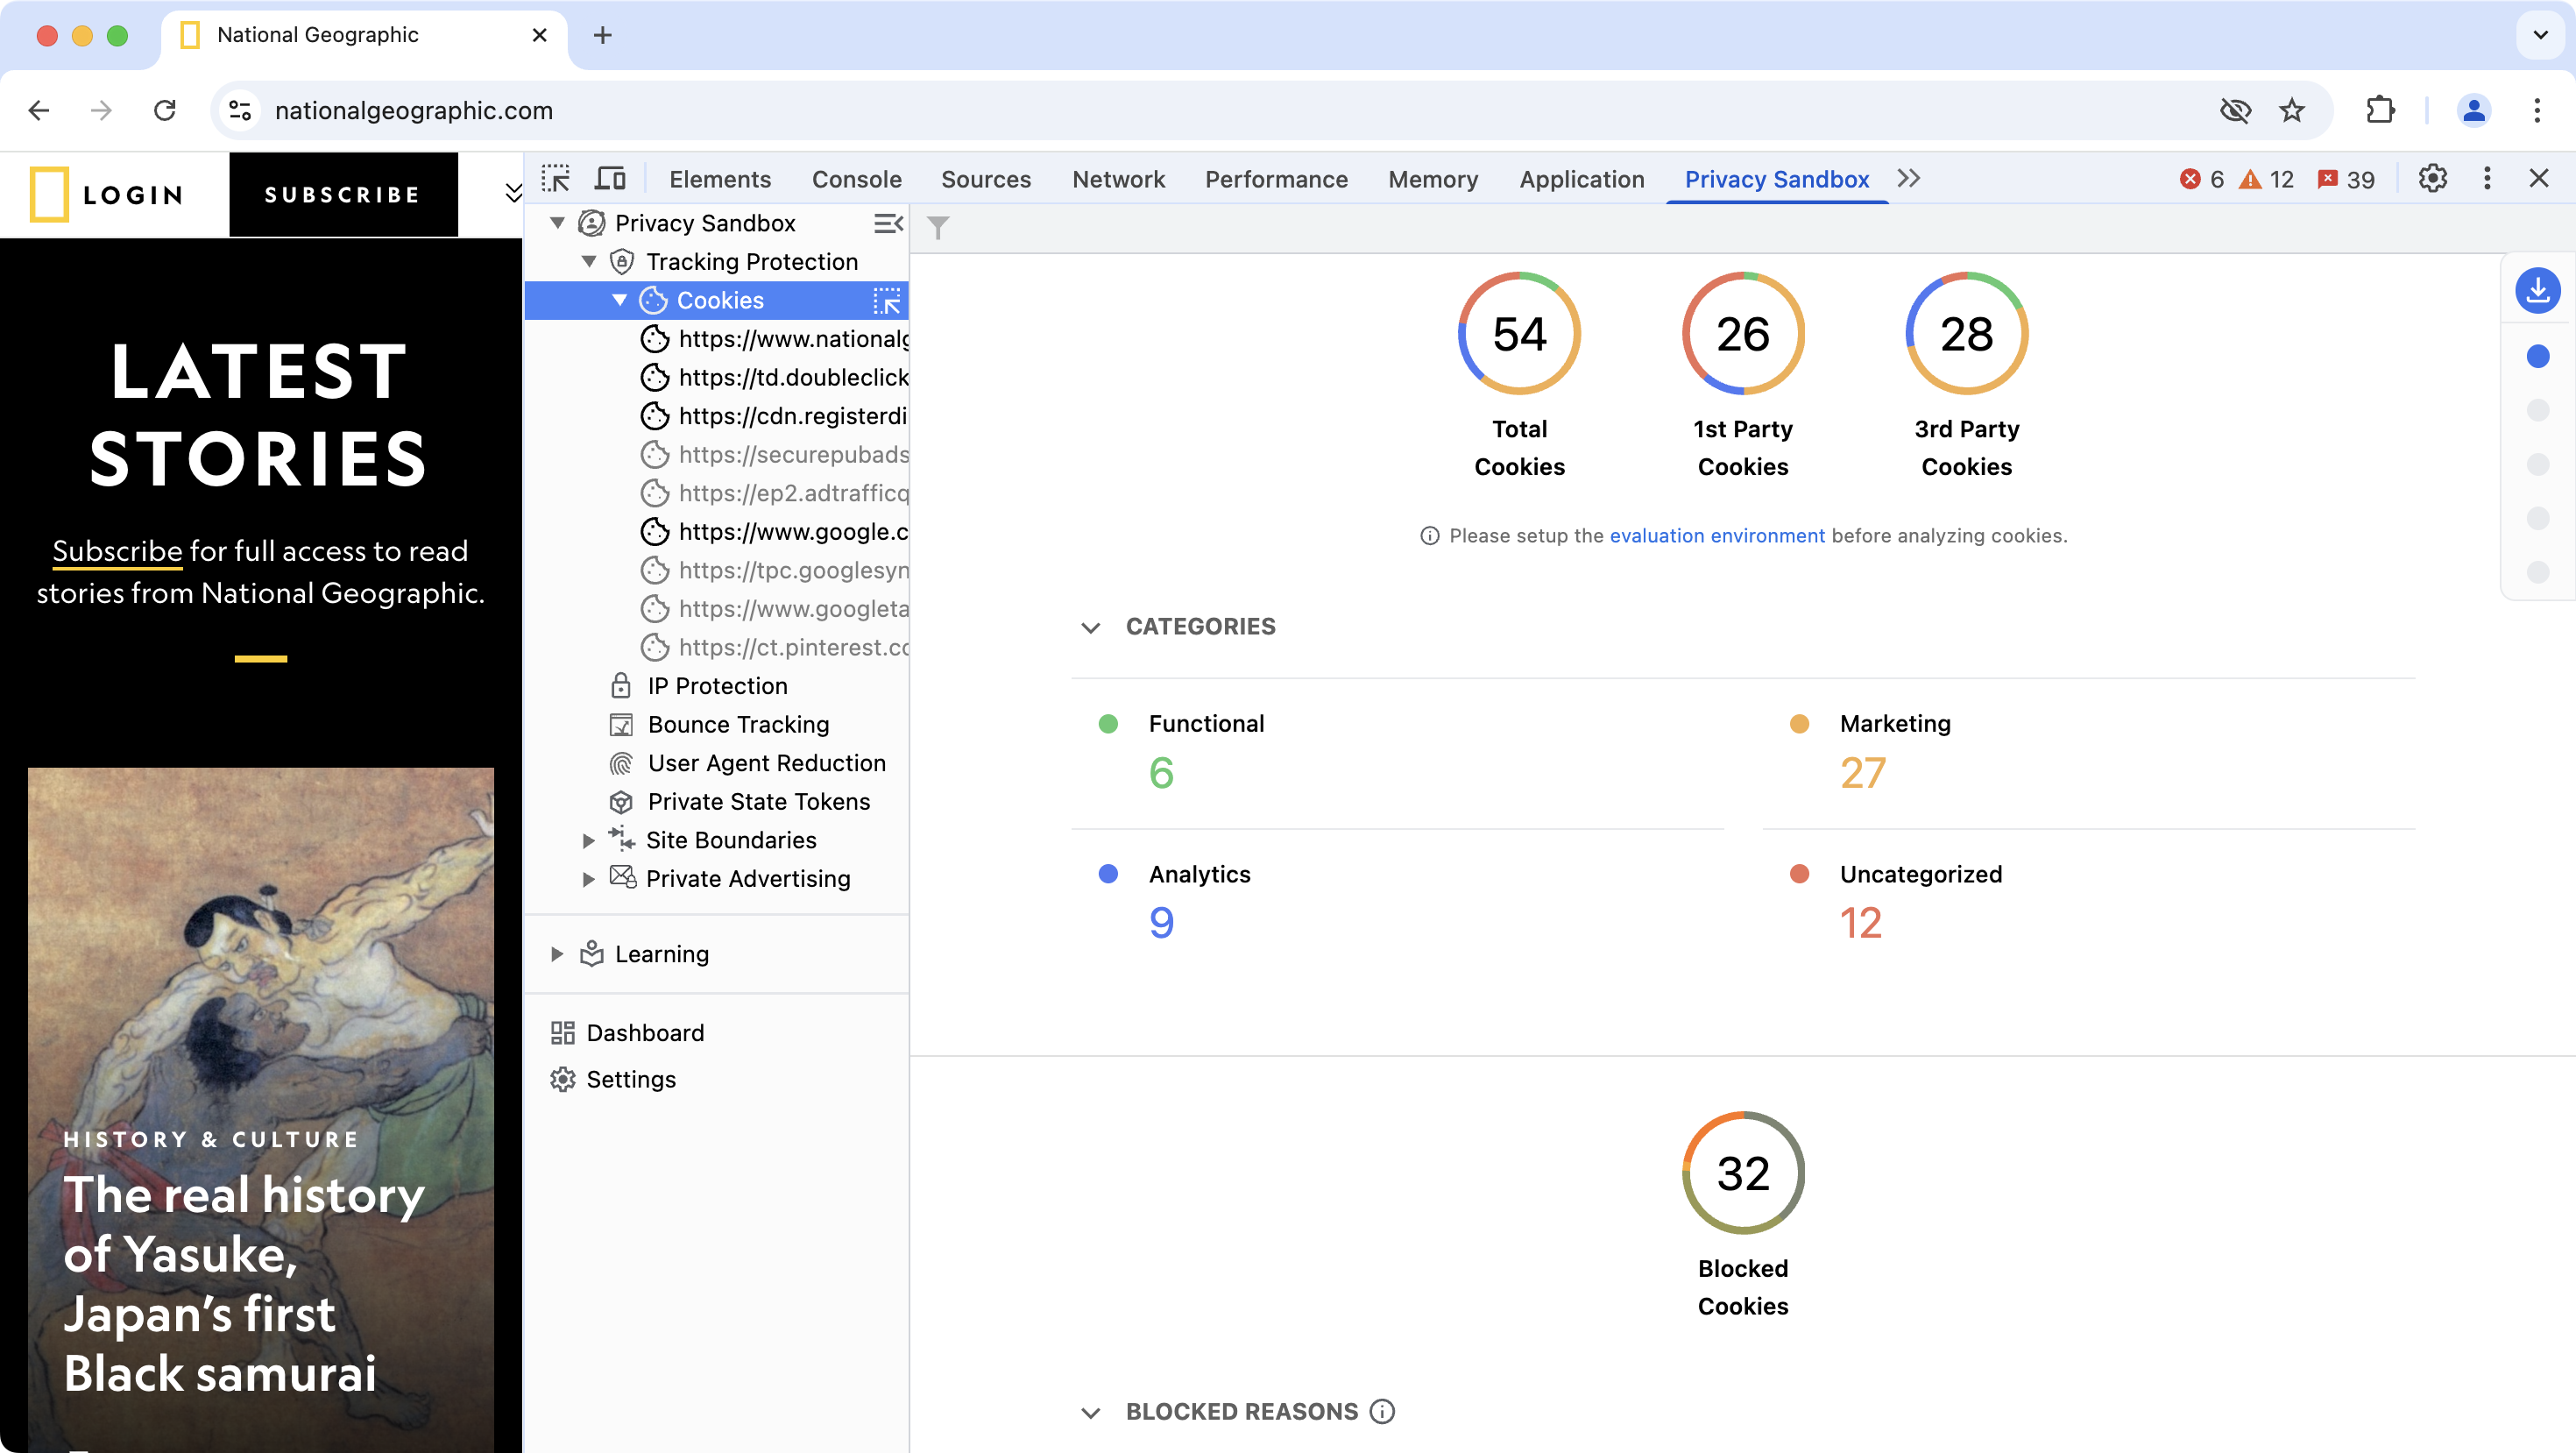Click the frame picker icon on Cookies row
Viewport: 2576px width, 1453px height.
tap(886, 300)
